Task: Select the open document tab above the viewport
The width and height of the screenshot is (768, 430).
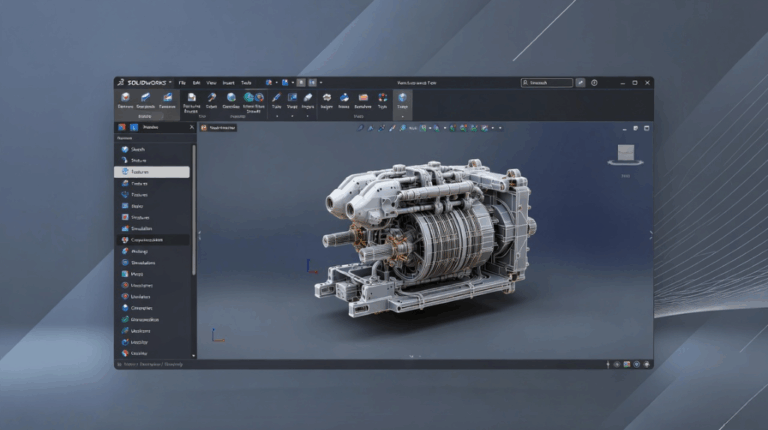Action: click(x=218, y=128)
